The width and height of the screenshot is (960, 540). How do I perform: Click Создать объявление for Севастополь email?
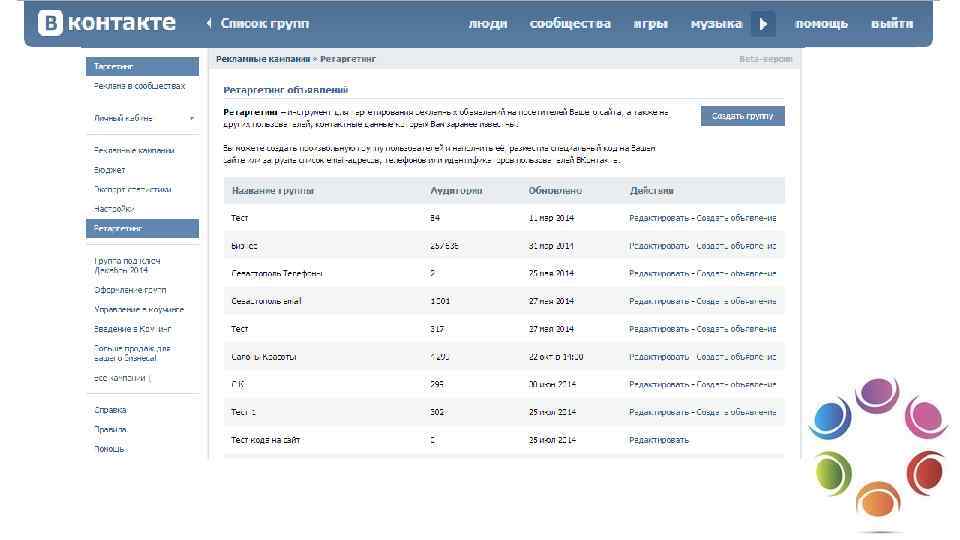tap(737, 301)
